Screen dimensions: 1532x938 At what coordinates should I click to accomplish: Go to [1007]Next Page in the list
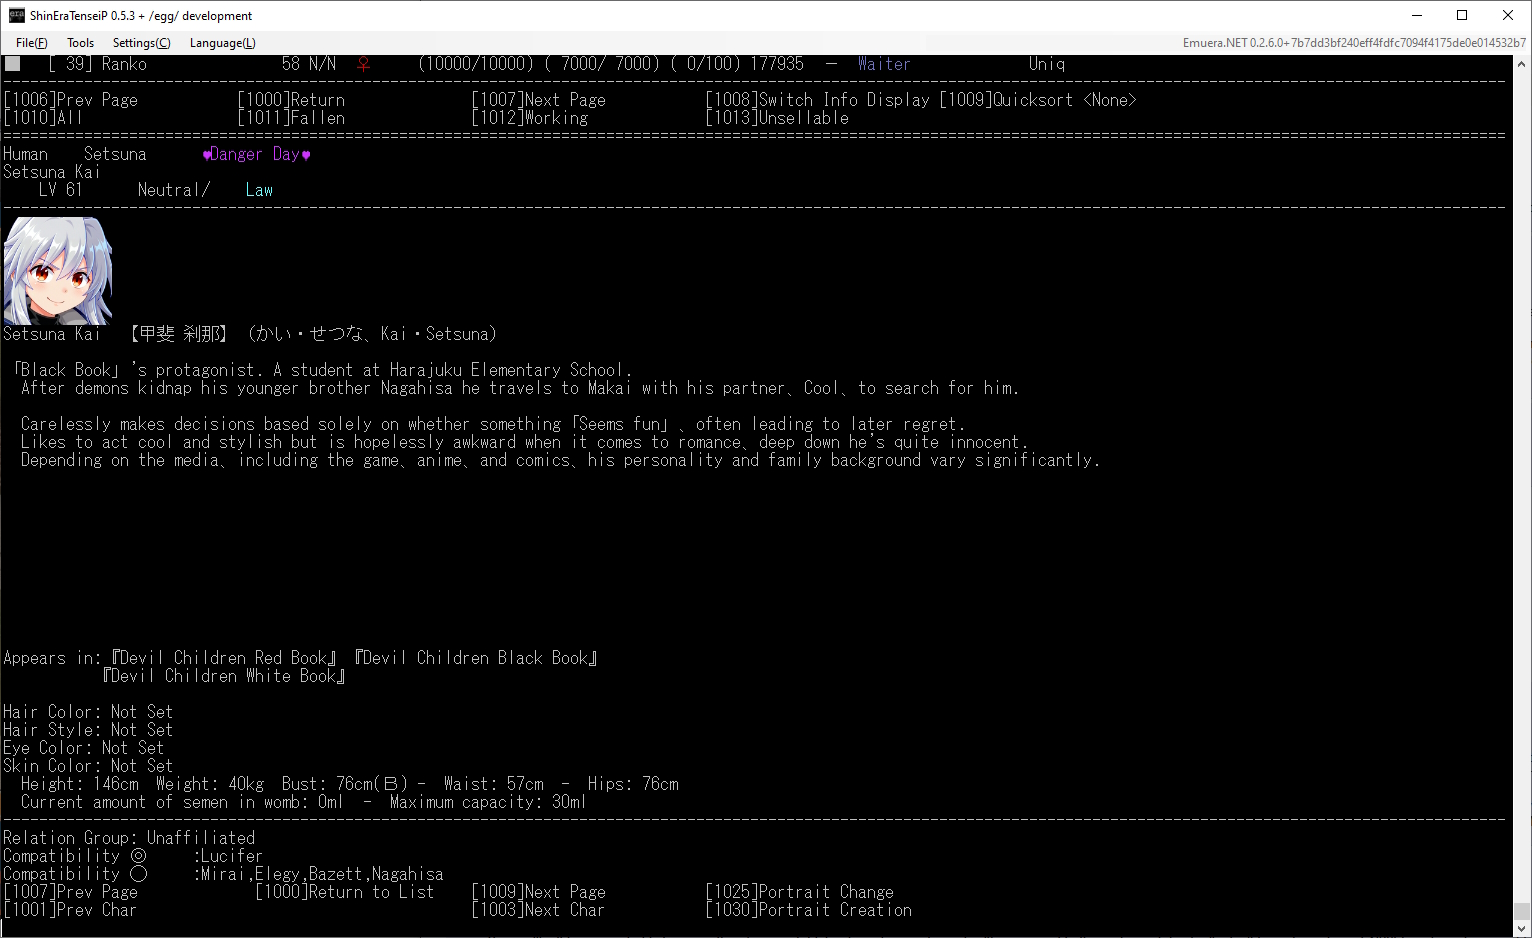click(x=539, y=100)
